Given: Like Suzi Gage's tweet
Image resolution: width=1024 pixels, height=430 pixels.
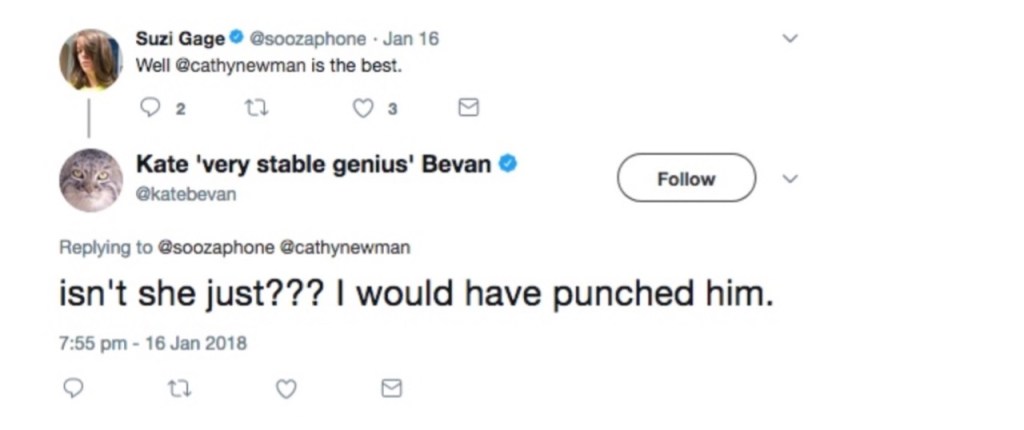Looking at the screenshot, I should (364, 108).
